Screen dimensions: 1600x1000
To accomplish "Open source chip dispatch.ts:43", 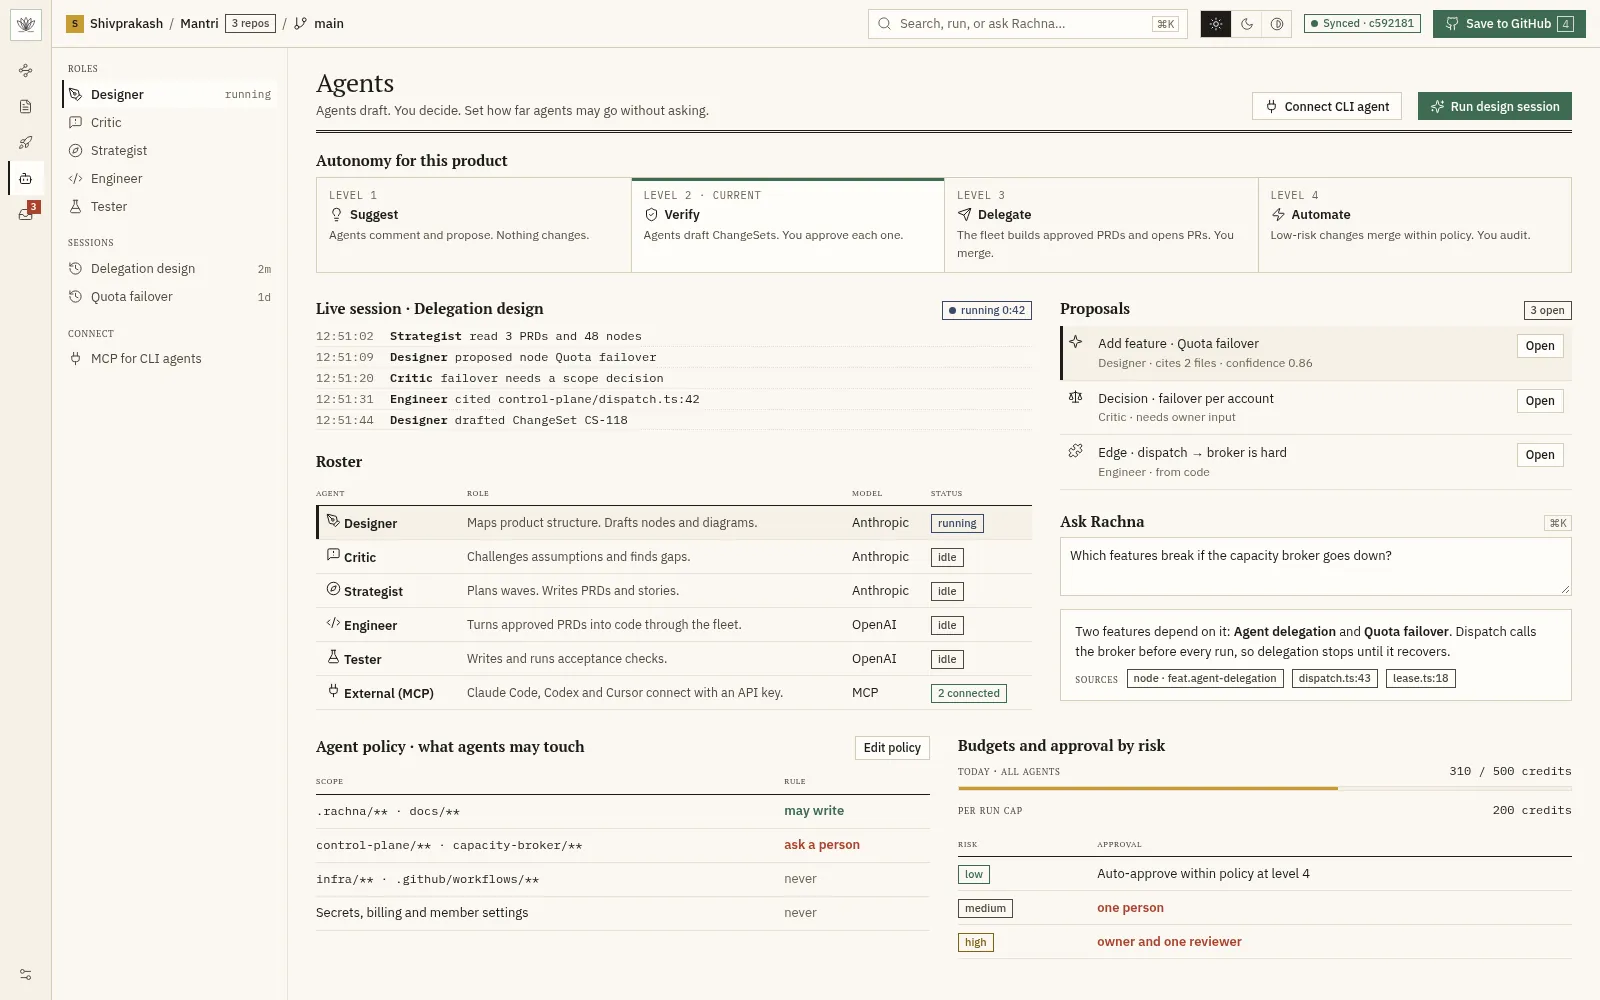I will (x=1335, y=678).
